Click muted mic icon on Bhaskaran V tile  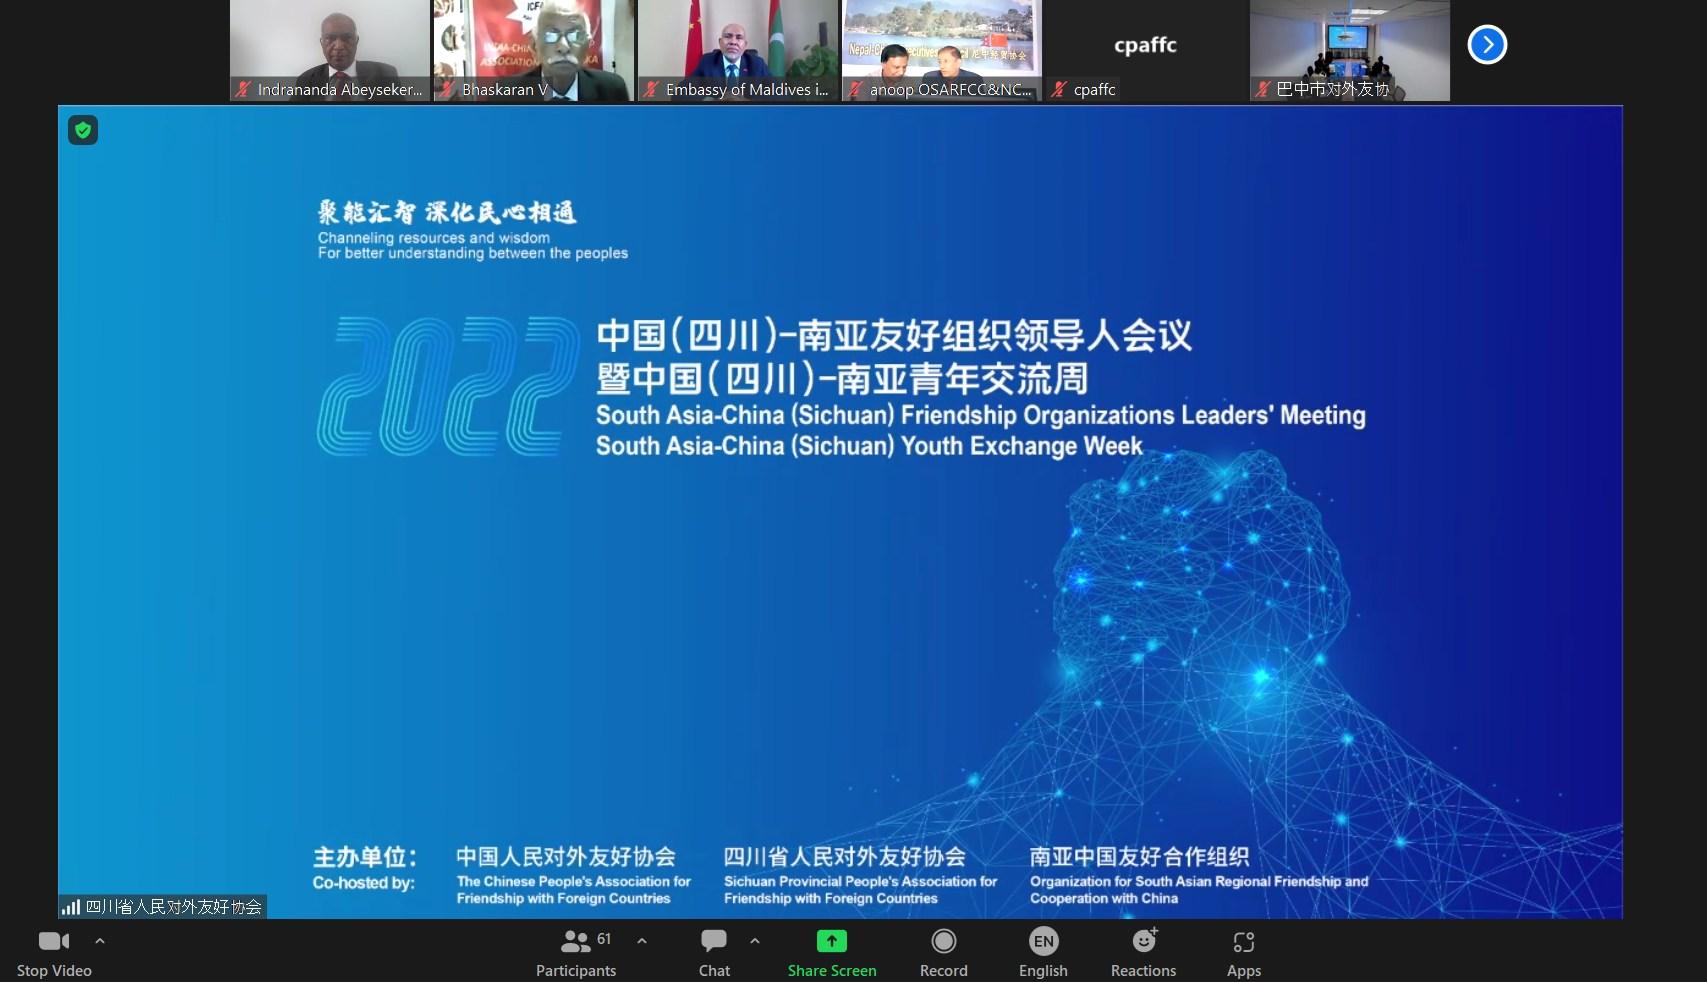coord(447,89)
